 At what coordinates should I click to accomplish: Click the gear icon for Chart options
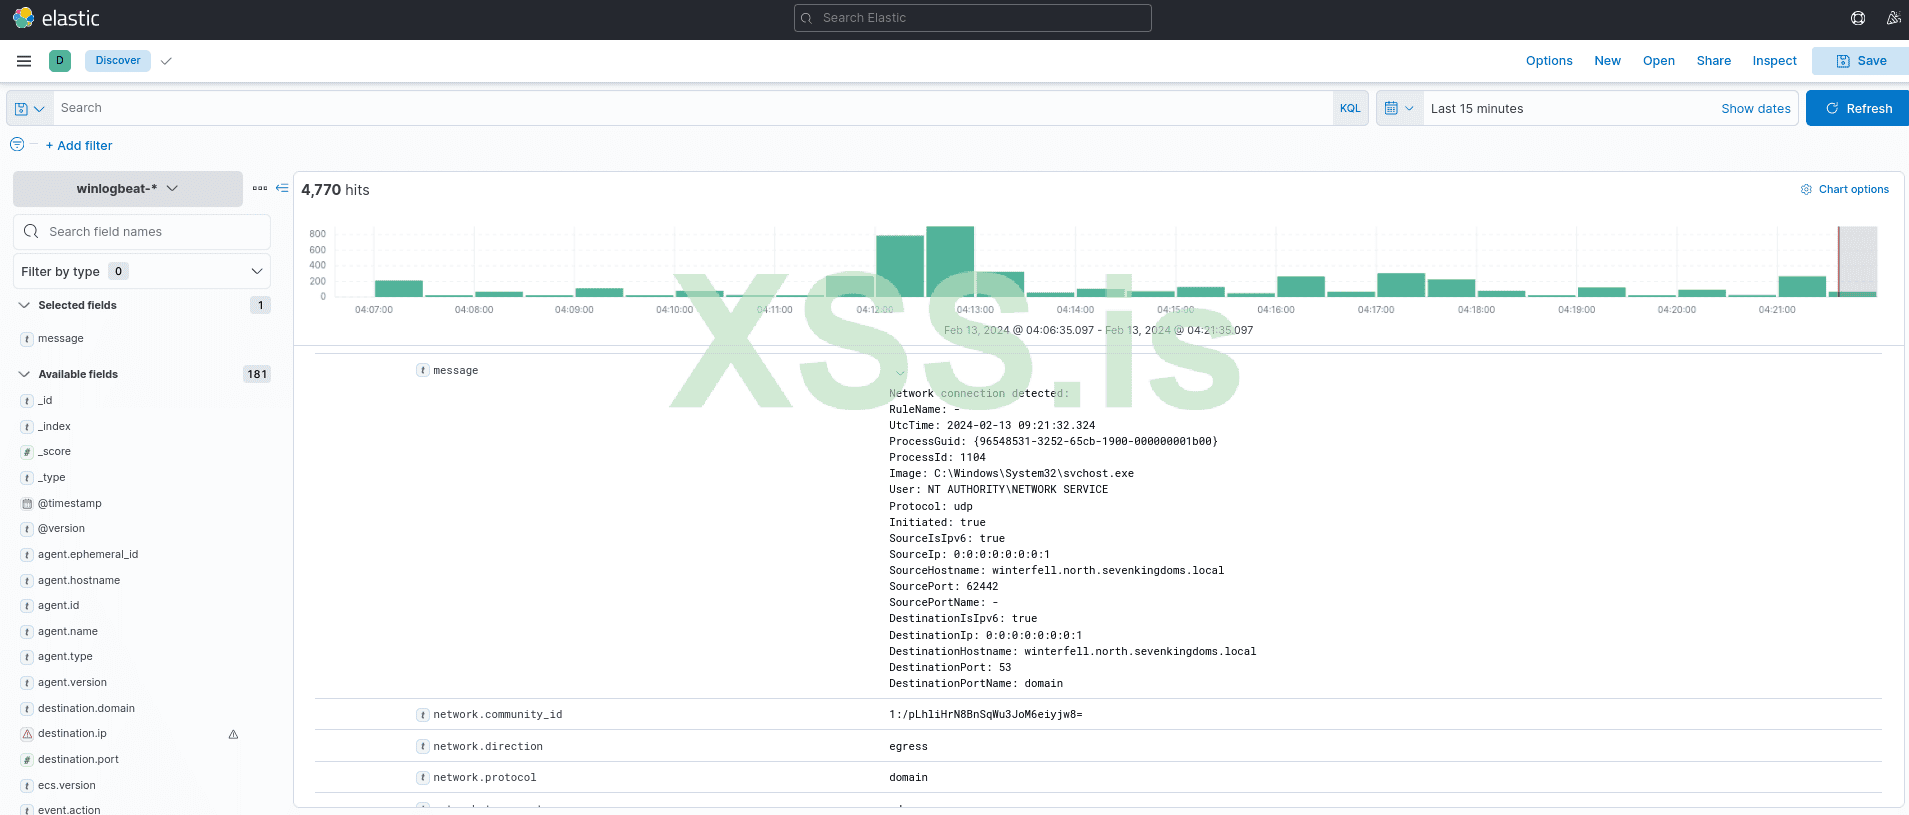click(1806, 189)
